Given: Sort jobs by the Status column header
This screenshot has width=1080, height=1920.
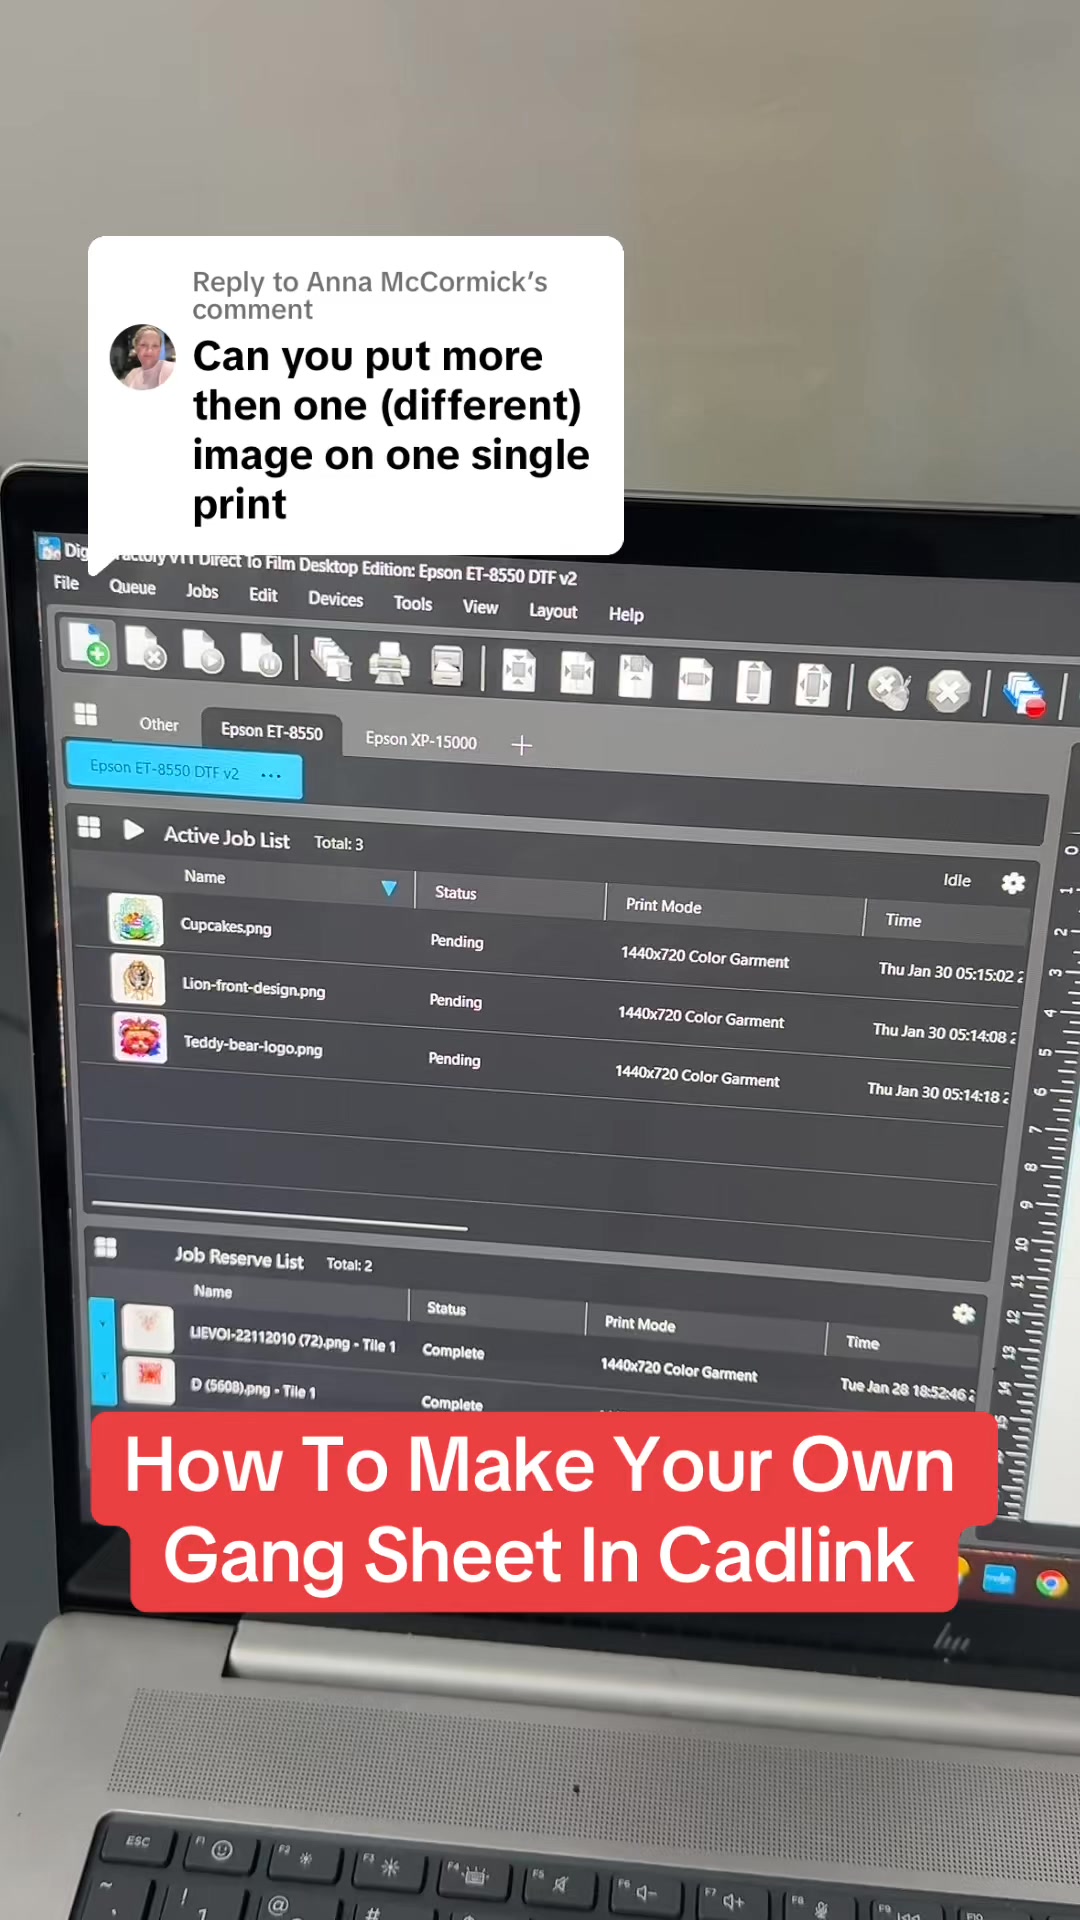Looking at the screenshot, I should (x=456, y=892).
